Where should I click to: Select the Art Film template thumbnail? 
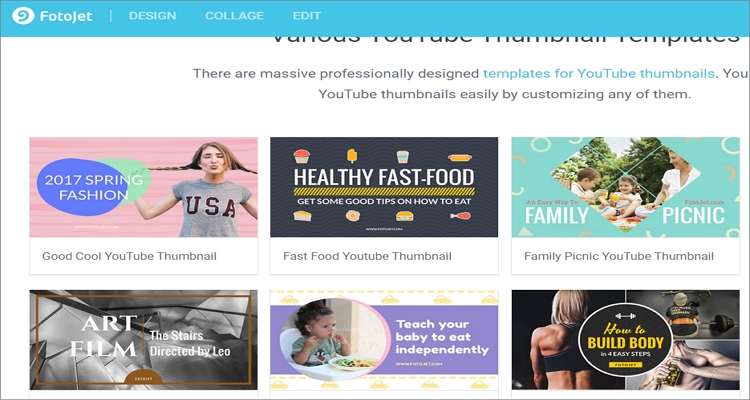coord(143,340)
